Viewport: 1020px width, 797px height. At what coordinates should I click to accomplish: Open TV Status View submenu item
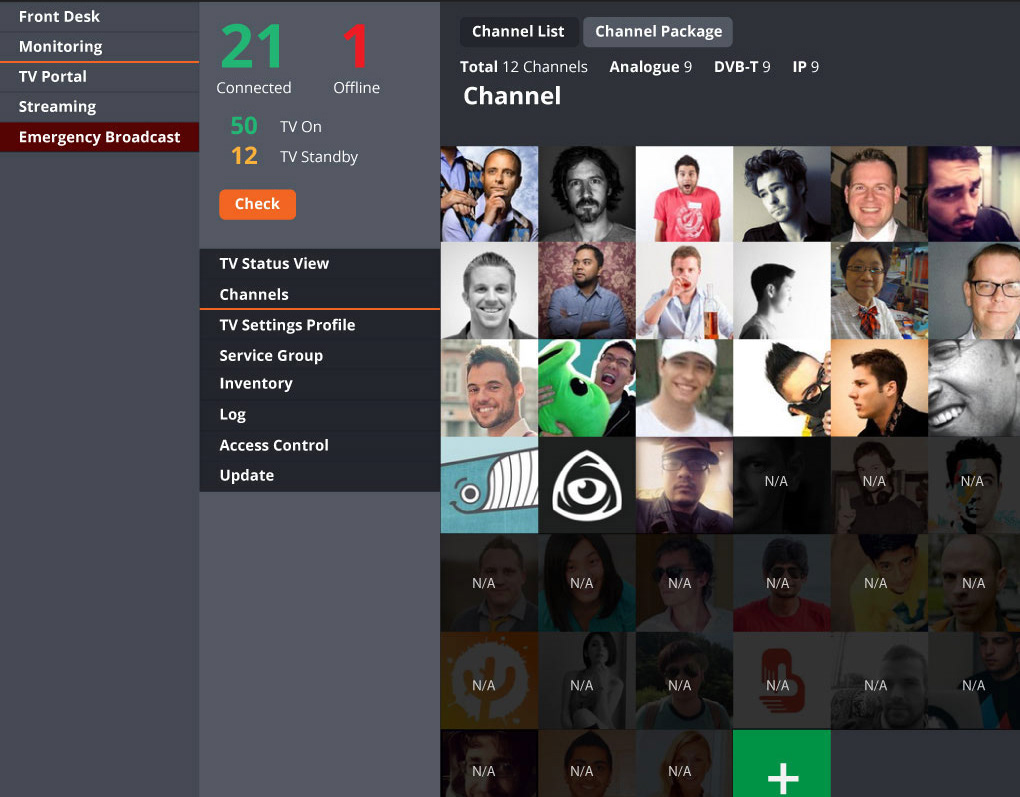(319, 263)
